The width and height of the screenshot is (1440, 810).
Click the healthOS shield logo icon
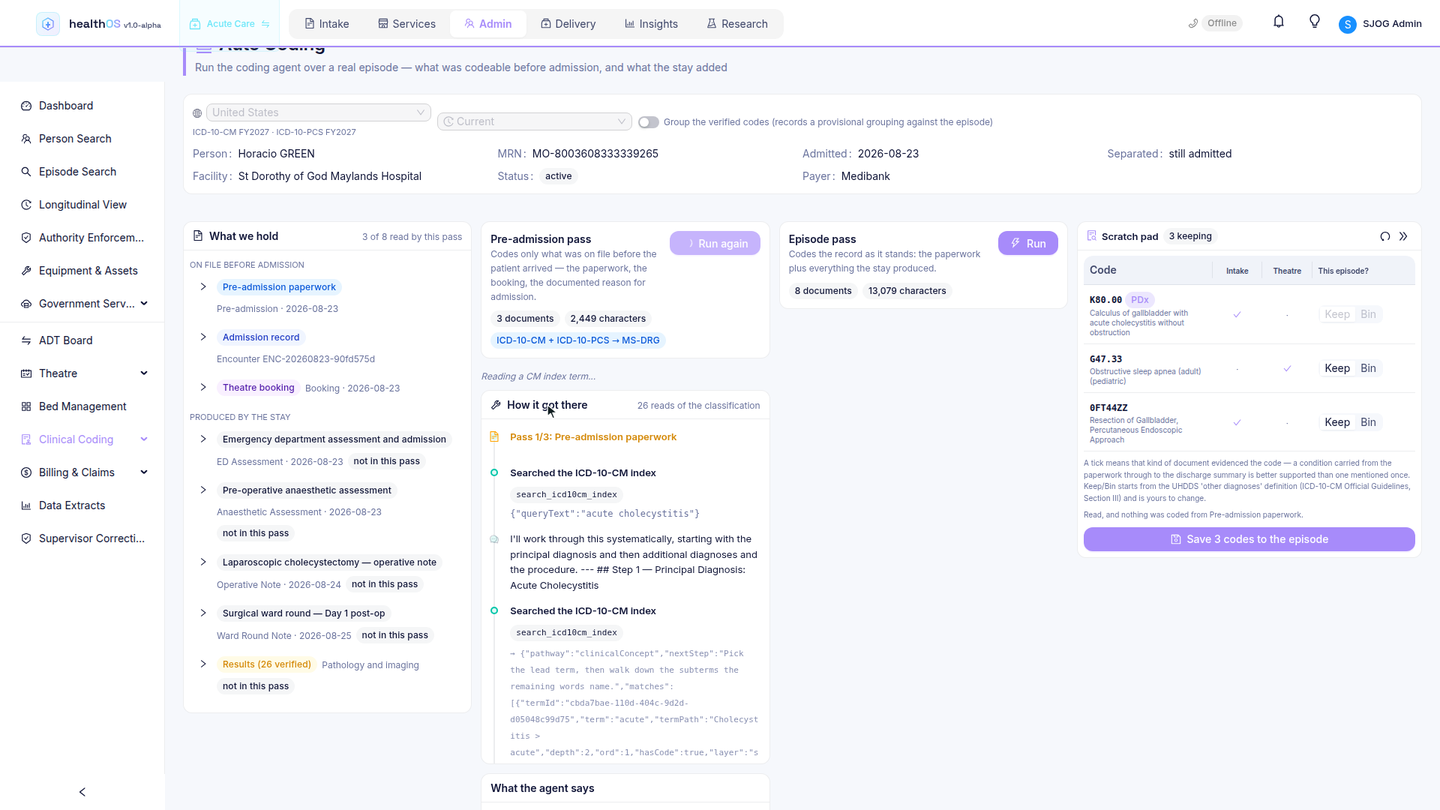(47, 24)
